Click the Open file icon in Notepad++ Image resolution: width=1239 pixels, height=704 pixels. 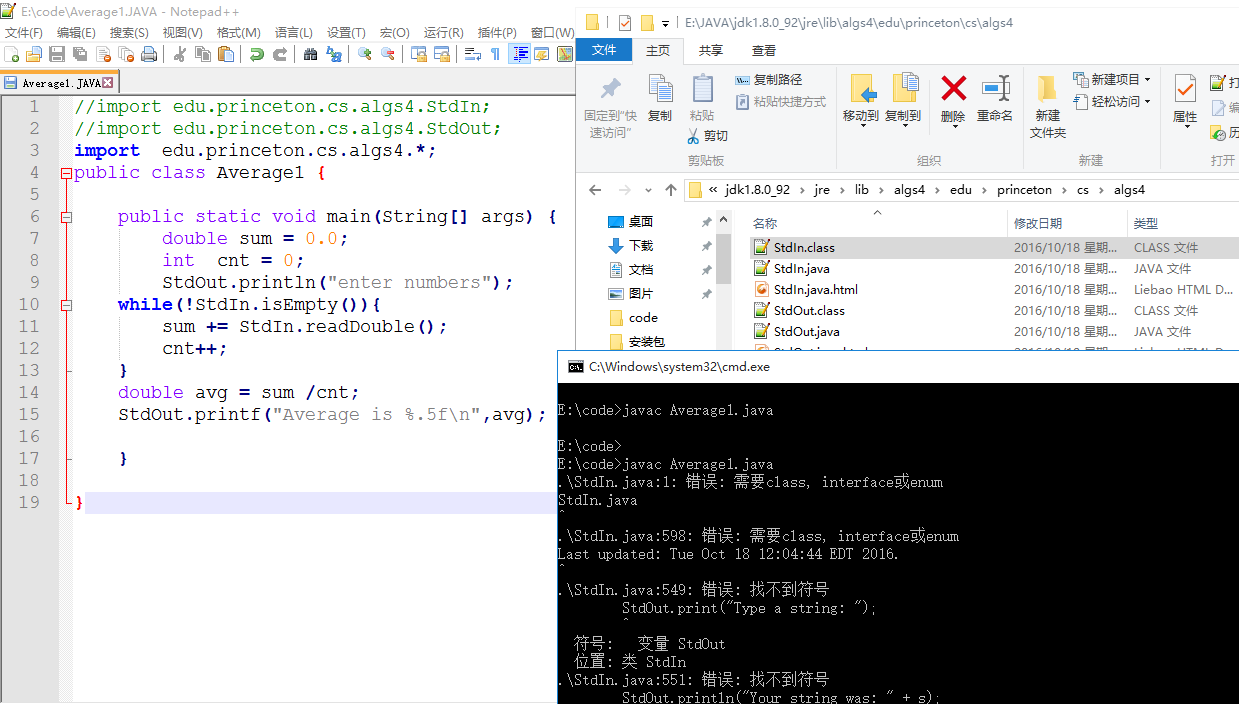point(34,54)
